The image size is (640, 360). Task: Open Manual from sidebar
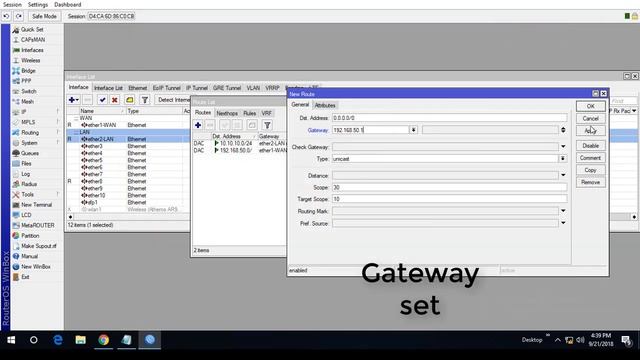29,256
